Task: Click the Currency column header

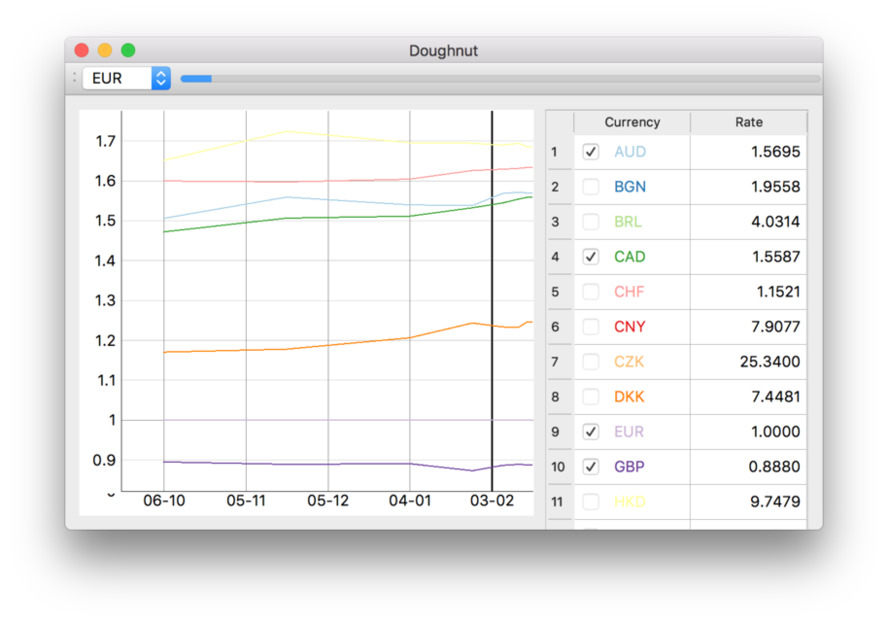Action: tap(632, 122)
